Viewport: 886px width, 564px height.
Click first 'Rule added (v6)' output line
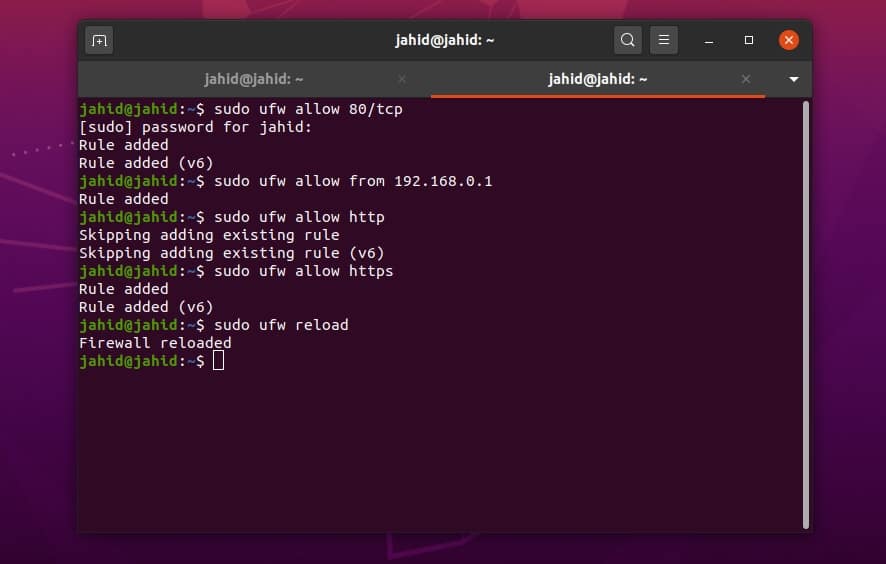point(146,163)
